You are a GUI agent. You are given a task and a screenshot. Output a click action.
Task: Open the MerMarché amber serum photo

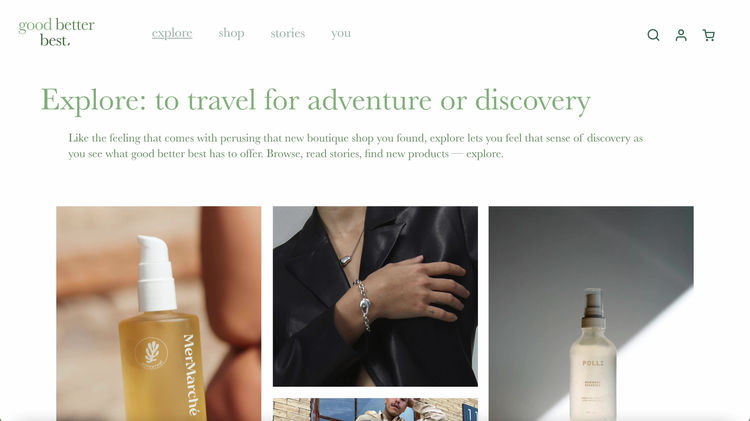pos(159,313)
